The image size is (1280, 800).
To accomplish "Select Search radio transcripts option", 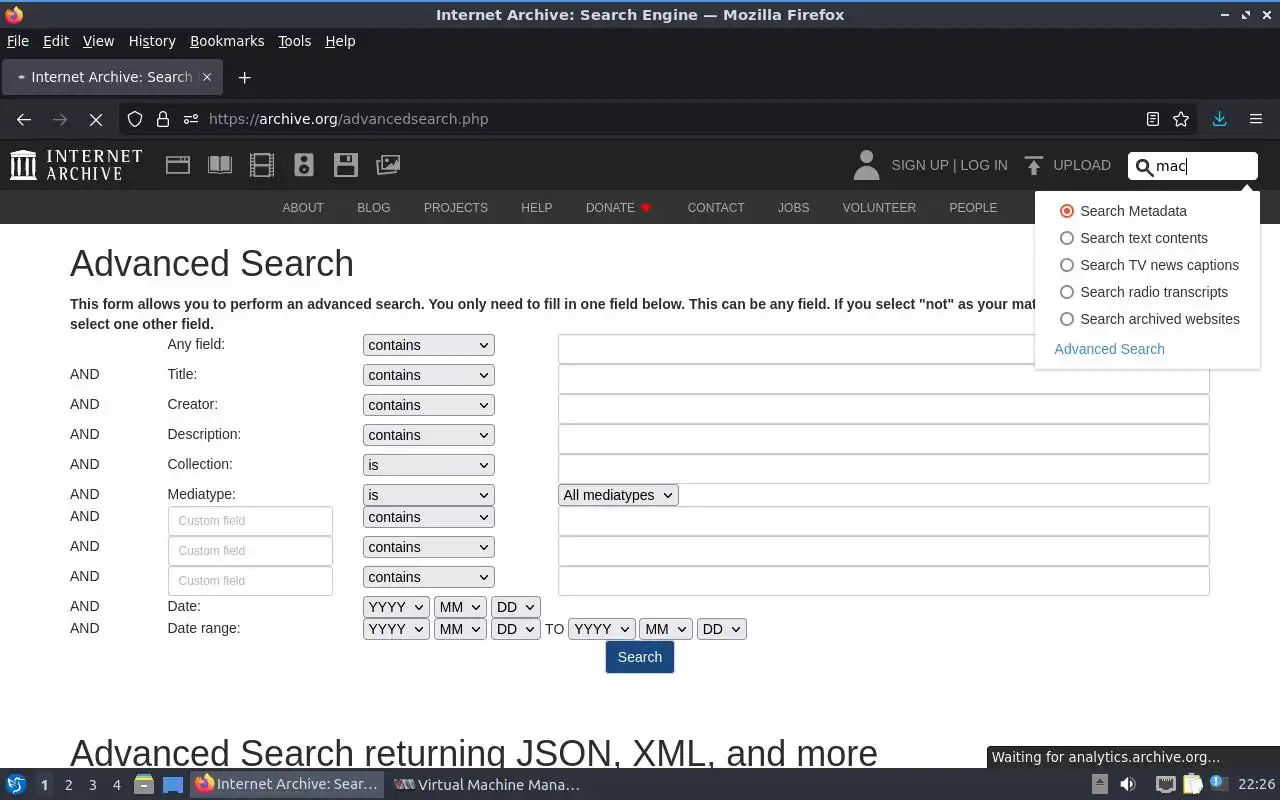I will pyautogui.click(x=1067, y=292).
